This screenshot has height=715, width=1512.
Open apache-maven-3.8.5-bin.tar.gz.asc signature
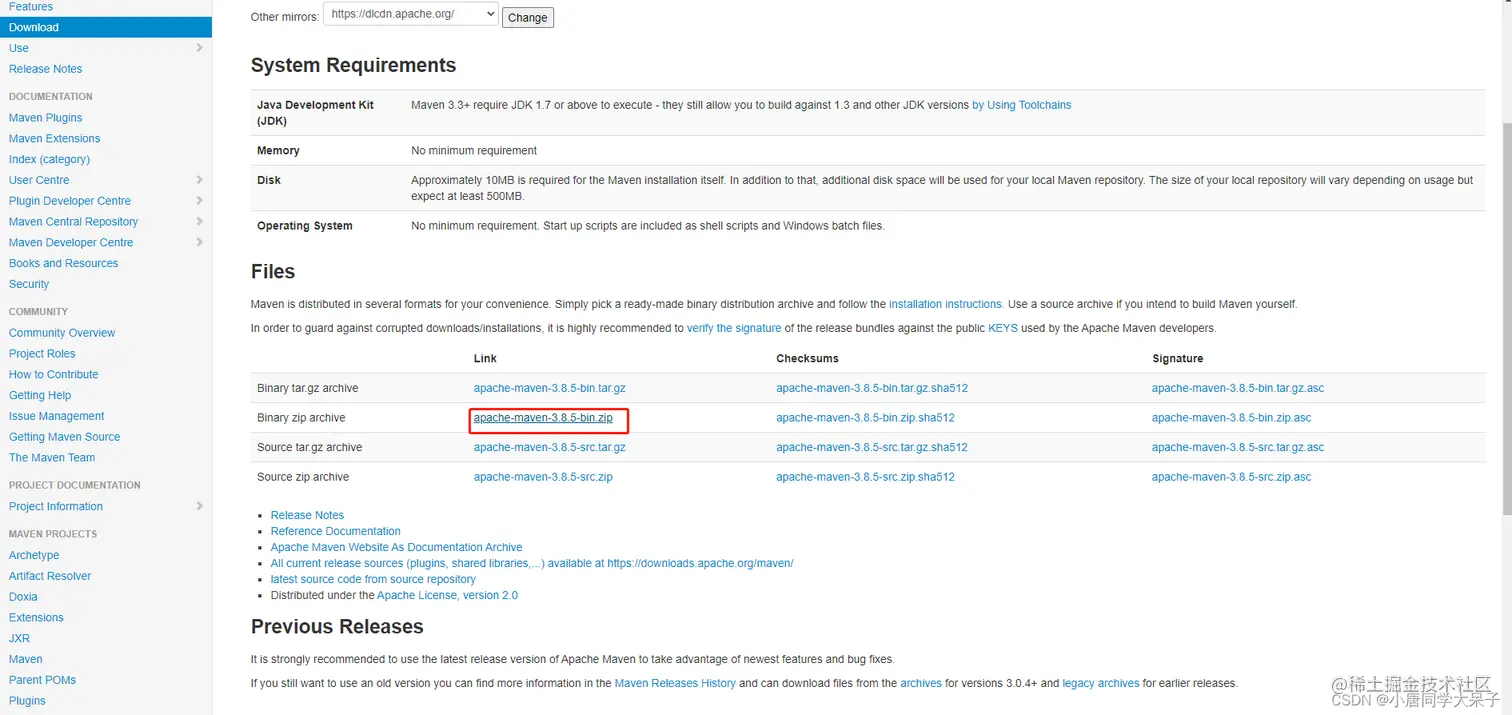[x=1238, y=388]
